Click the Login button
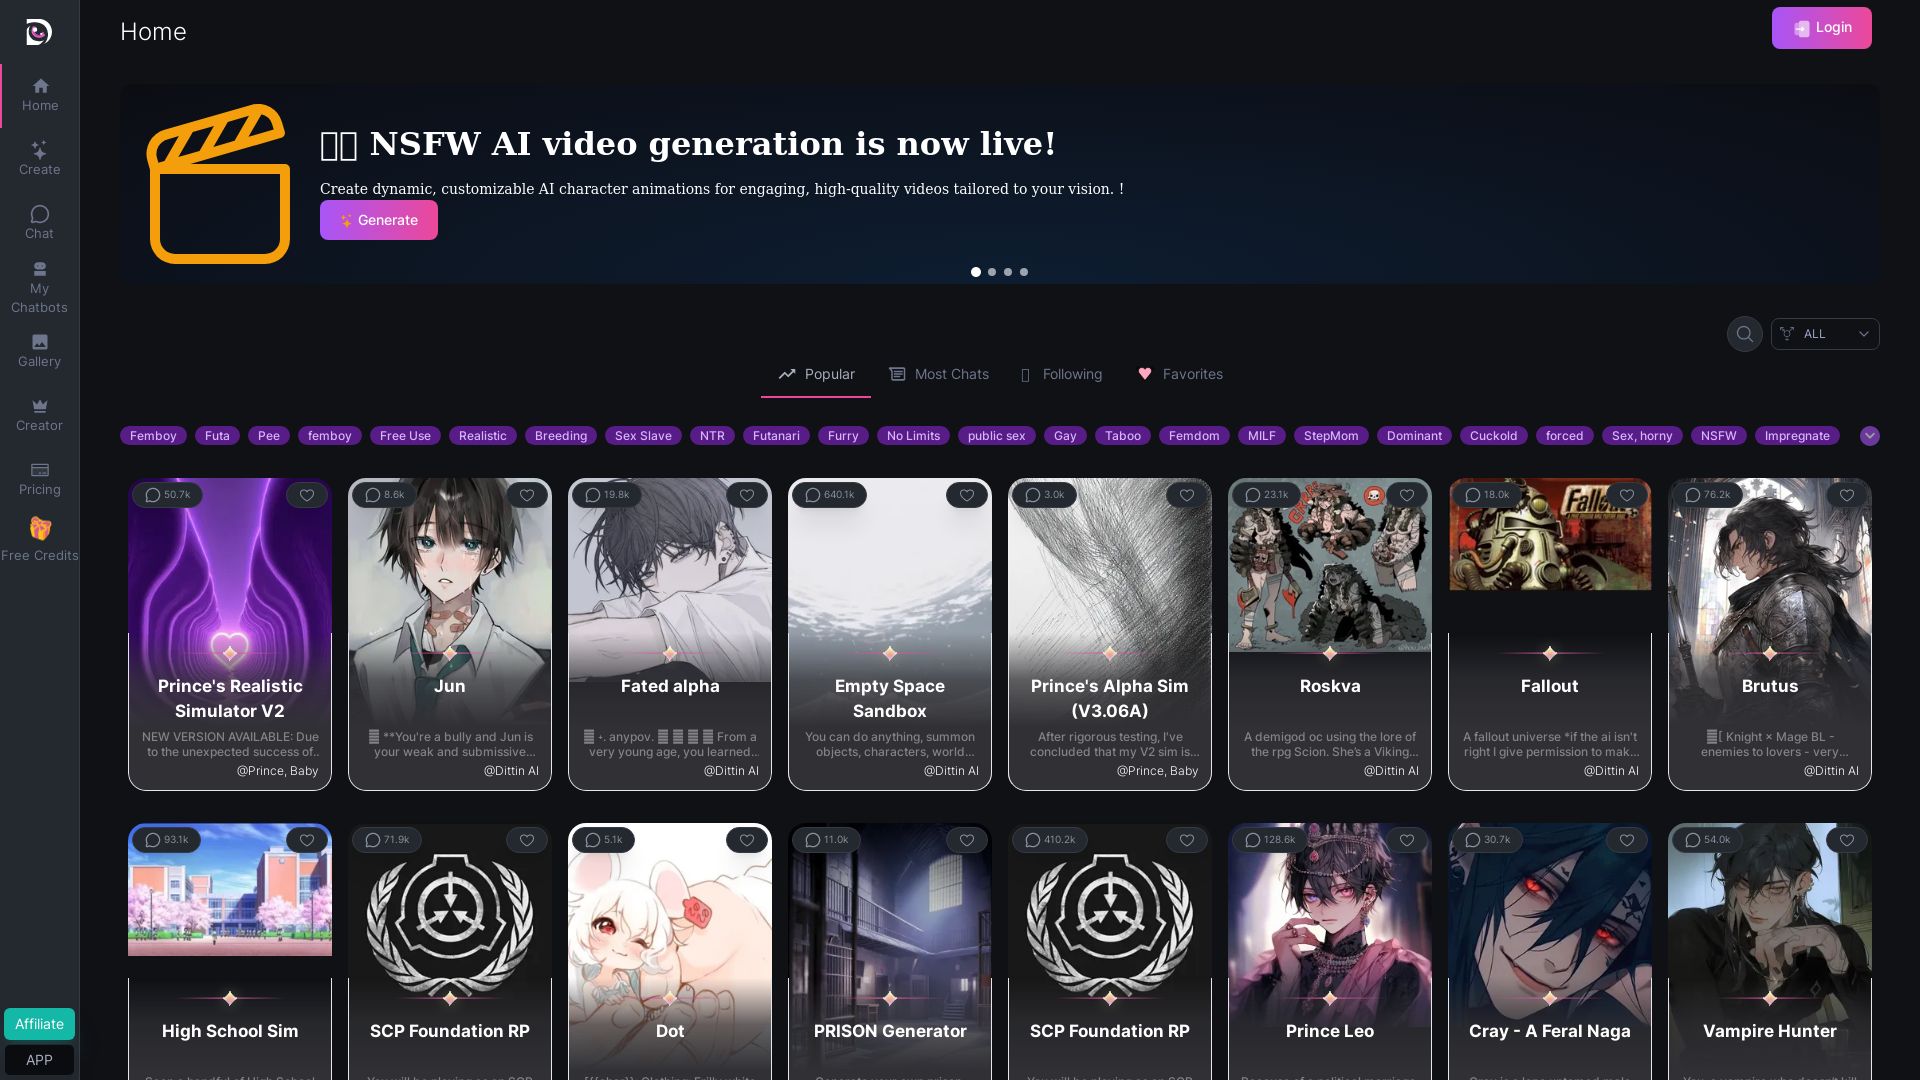The image size is (1920, 1080). 1821,28
